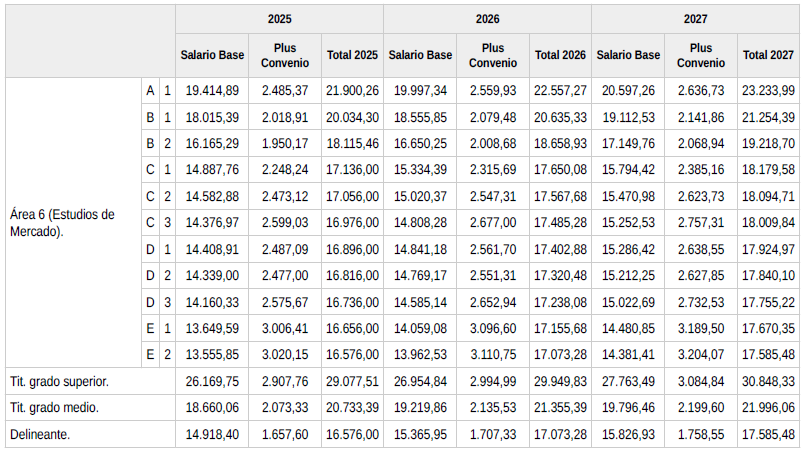Viewport: 807px width, 450px height.
Task: Click the cell containing 19.414,89
Action: (x=212, y=91)
